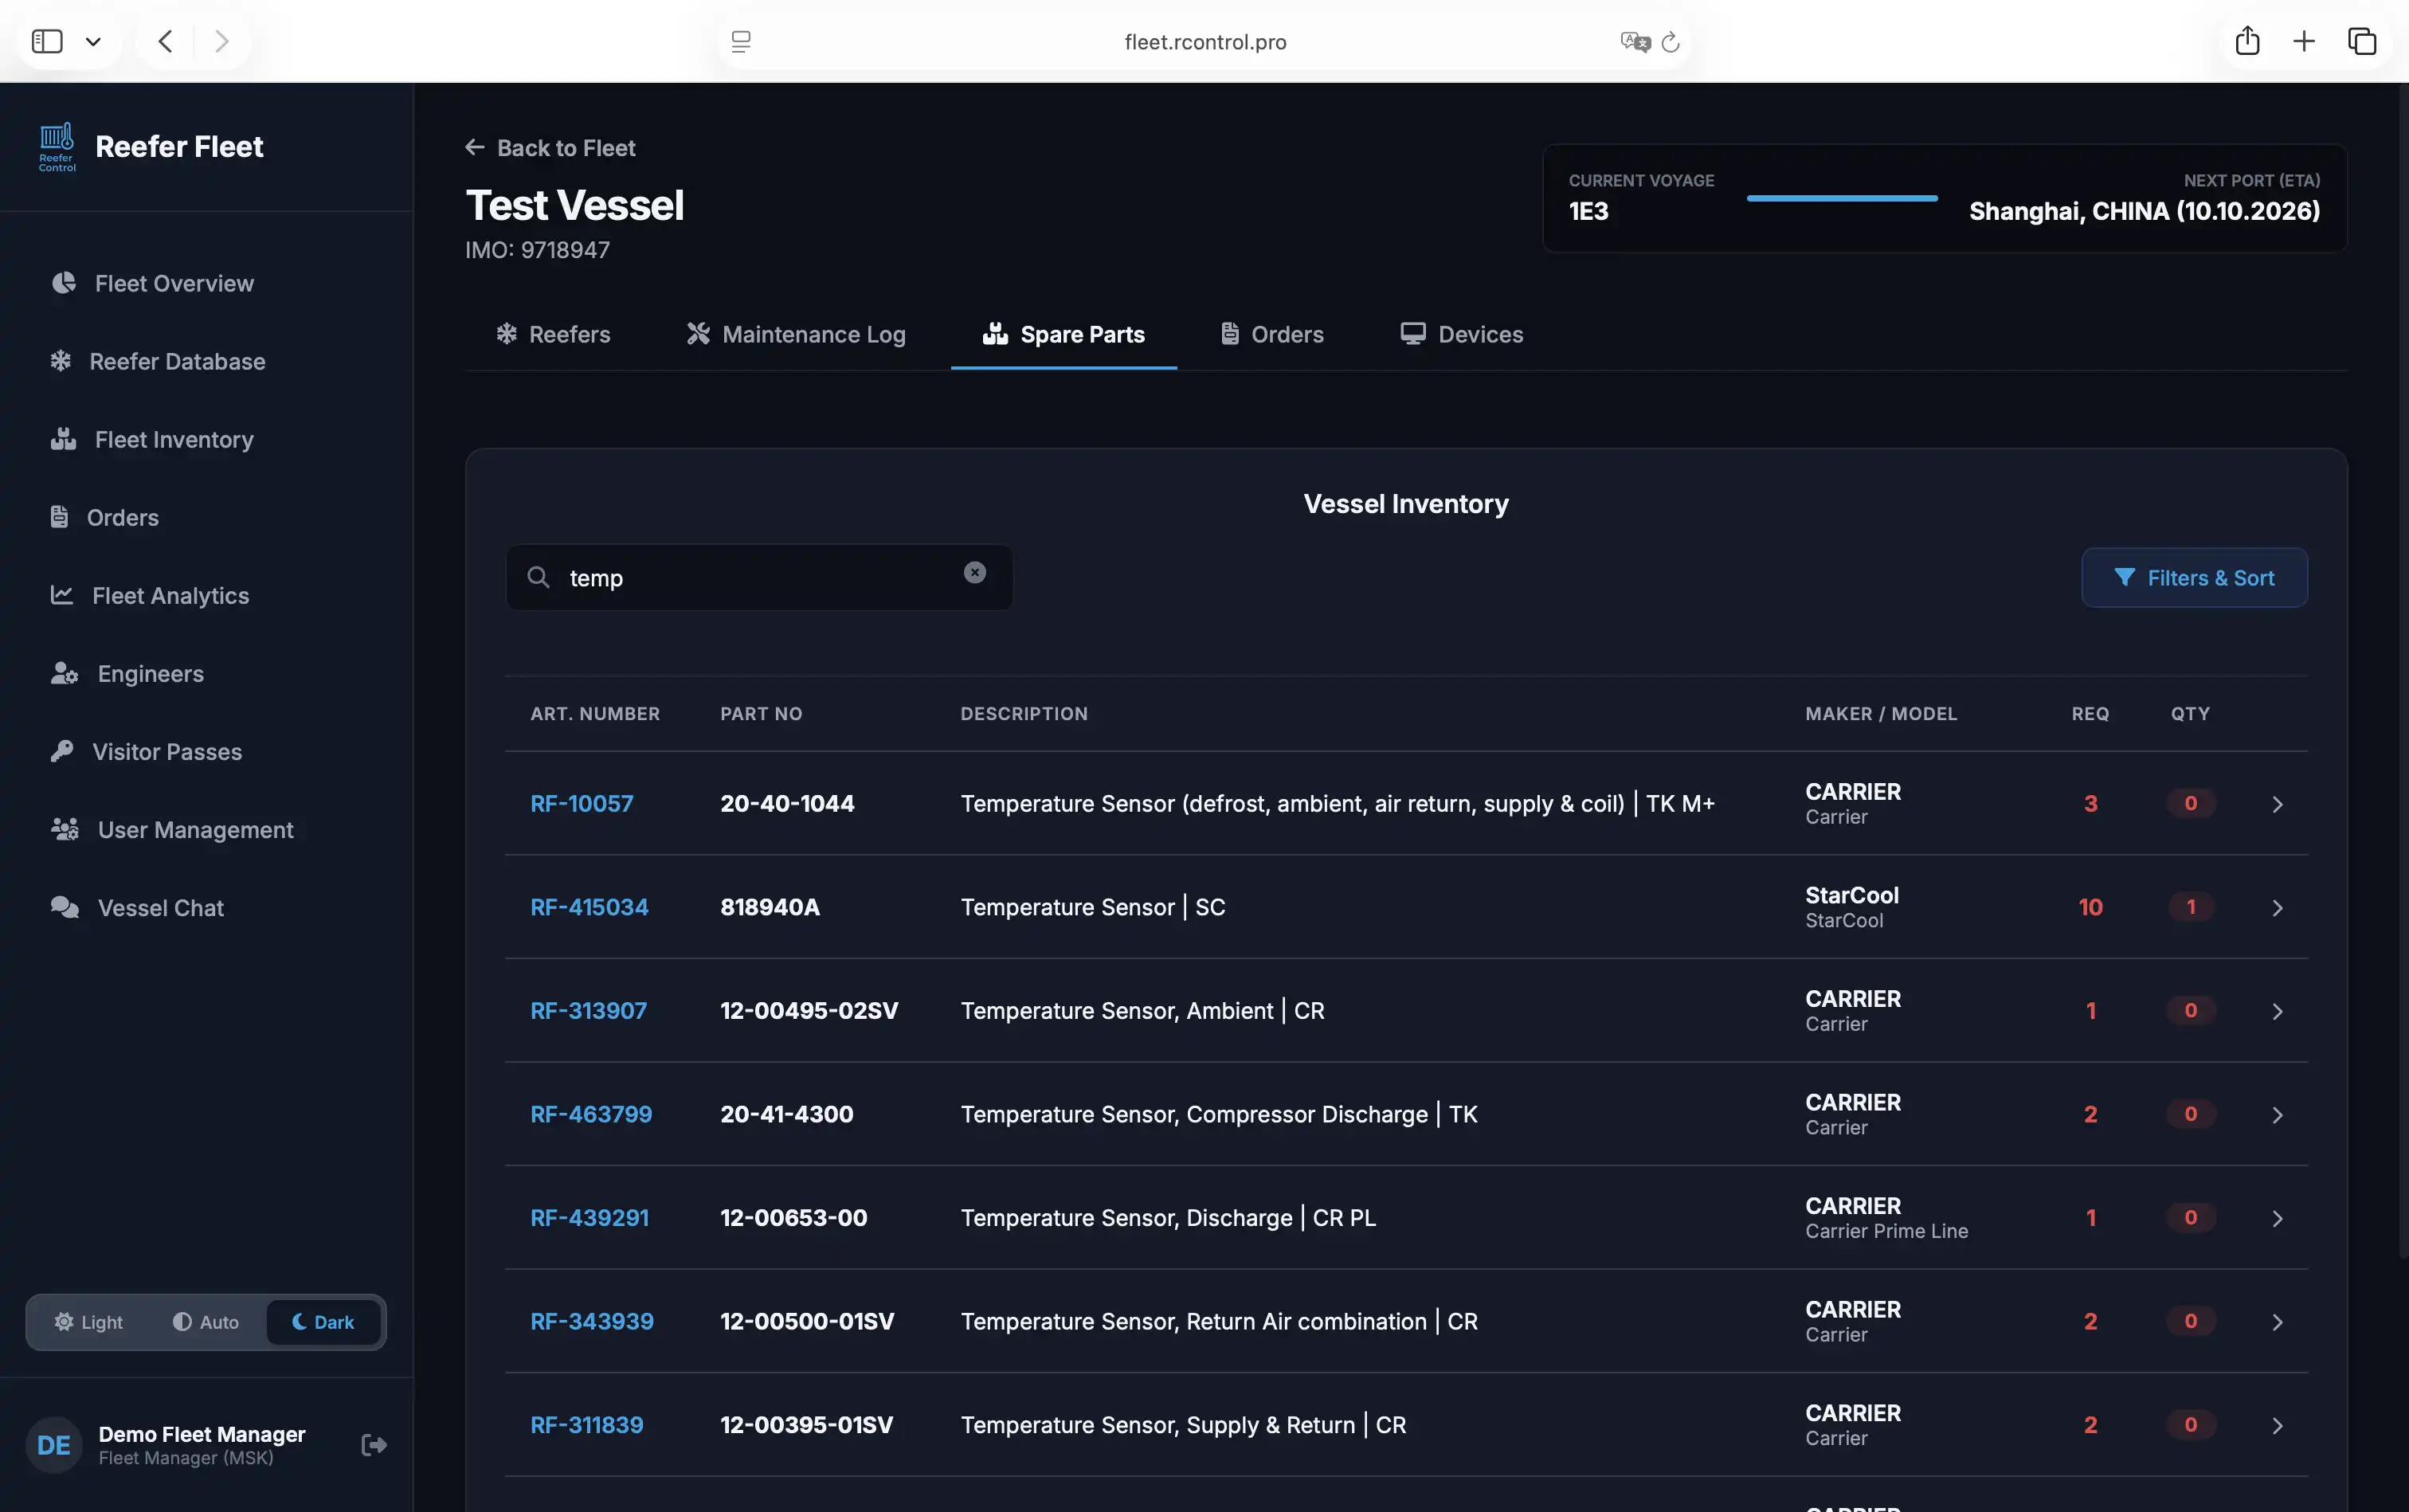Click the logout icon beside Demo Fleet Manager
The height and width of the screenshot is (1512, 2409).
coord(374,1445)
